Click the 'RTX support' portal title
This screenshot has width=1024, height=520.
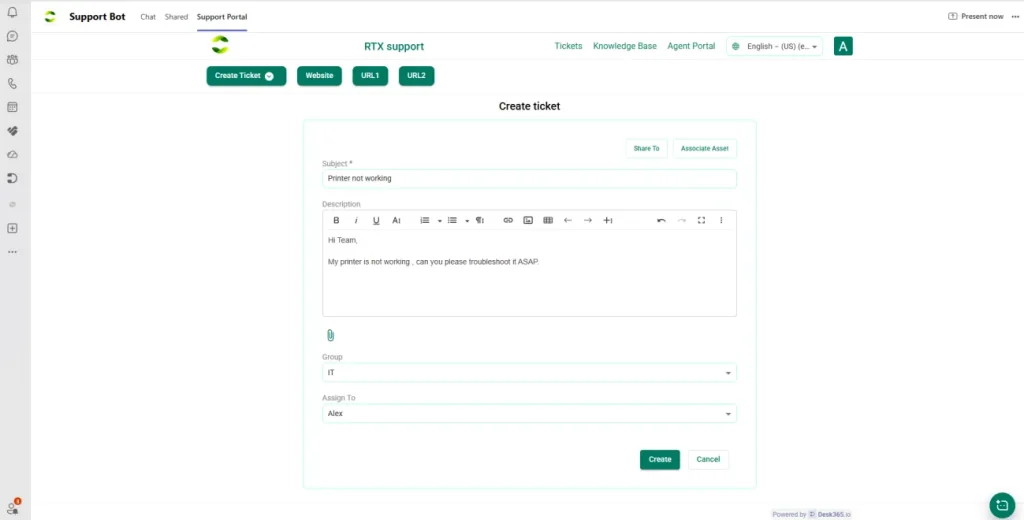394,46
